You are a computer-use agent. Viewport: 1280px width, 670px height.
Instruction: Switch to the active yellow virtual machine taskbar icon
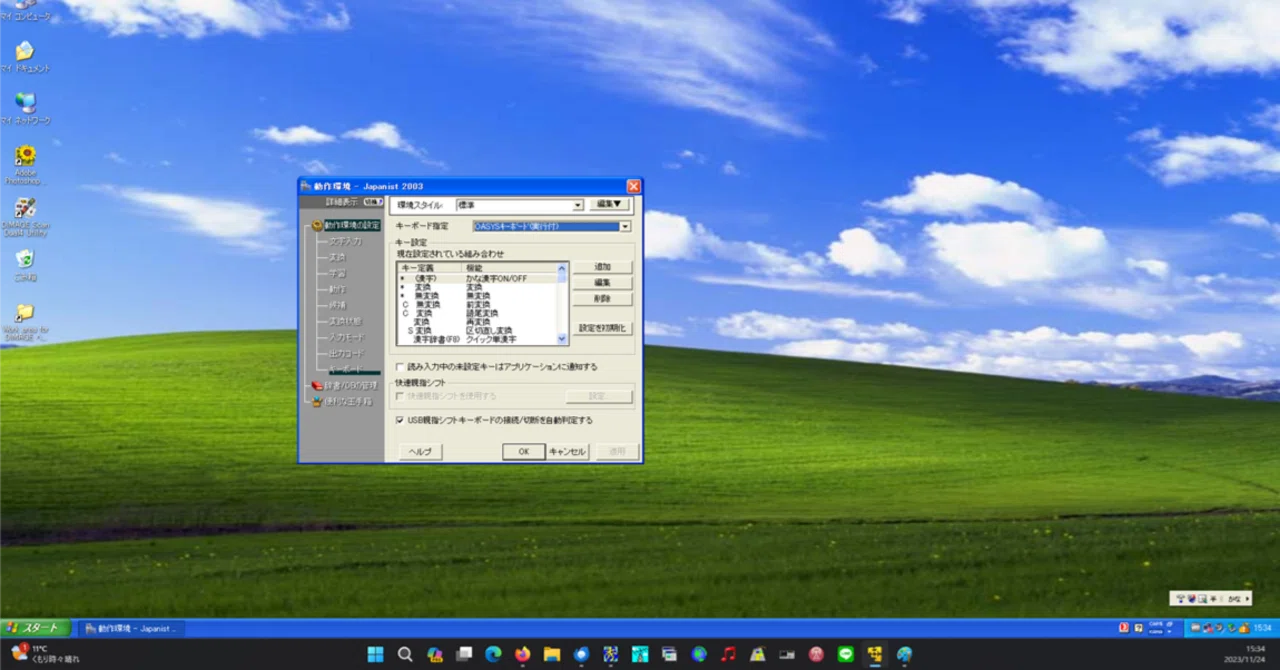coord(875,654)
